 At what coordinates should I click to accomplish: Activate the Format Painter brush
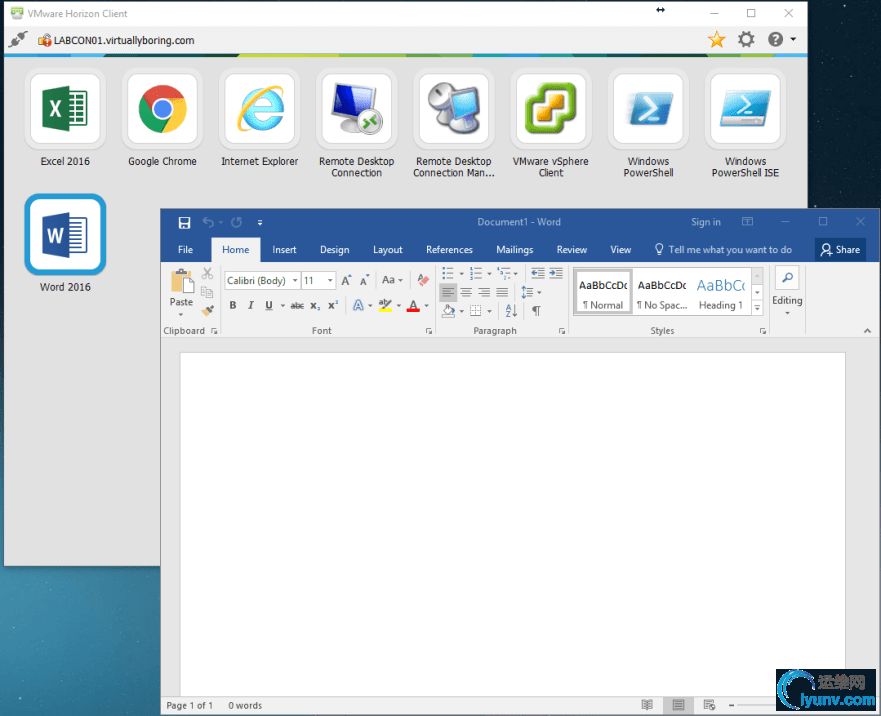tap(207, 310)
